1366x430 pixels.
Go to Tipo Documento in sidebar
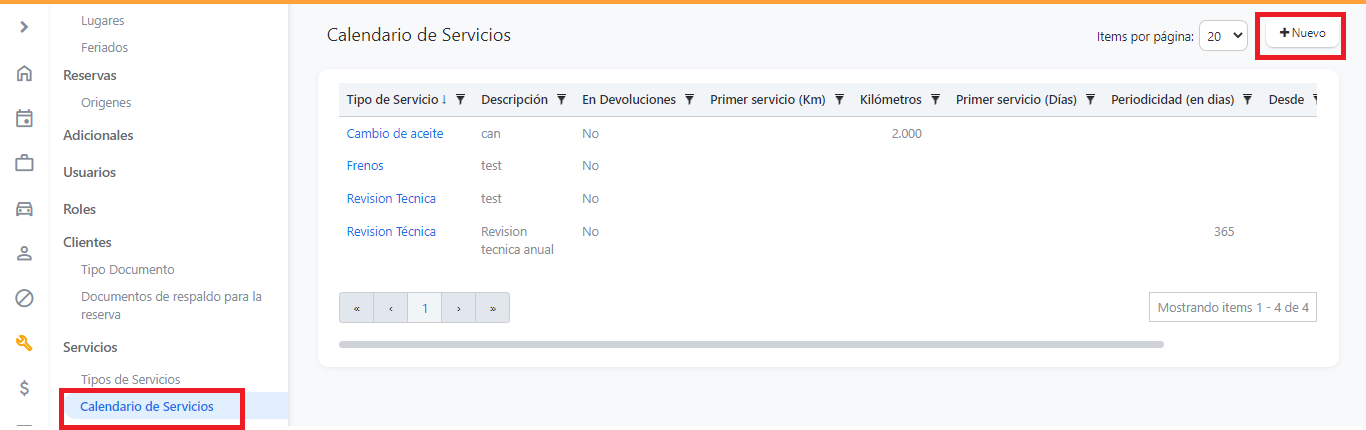tap(127, 270)
